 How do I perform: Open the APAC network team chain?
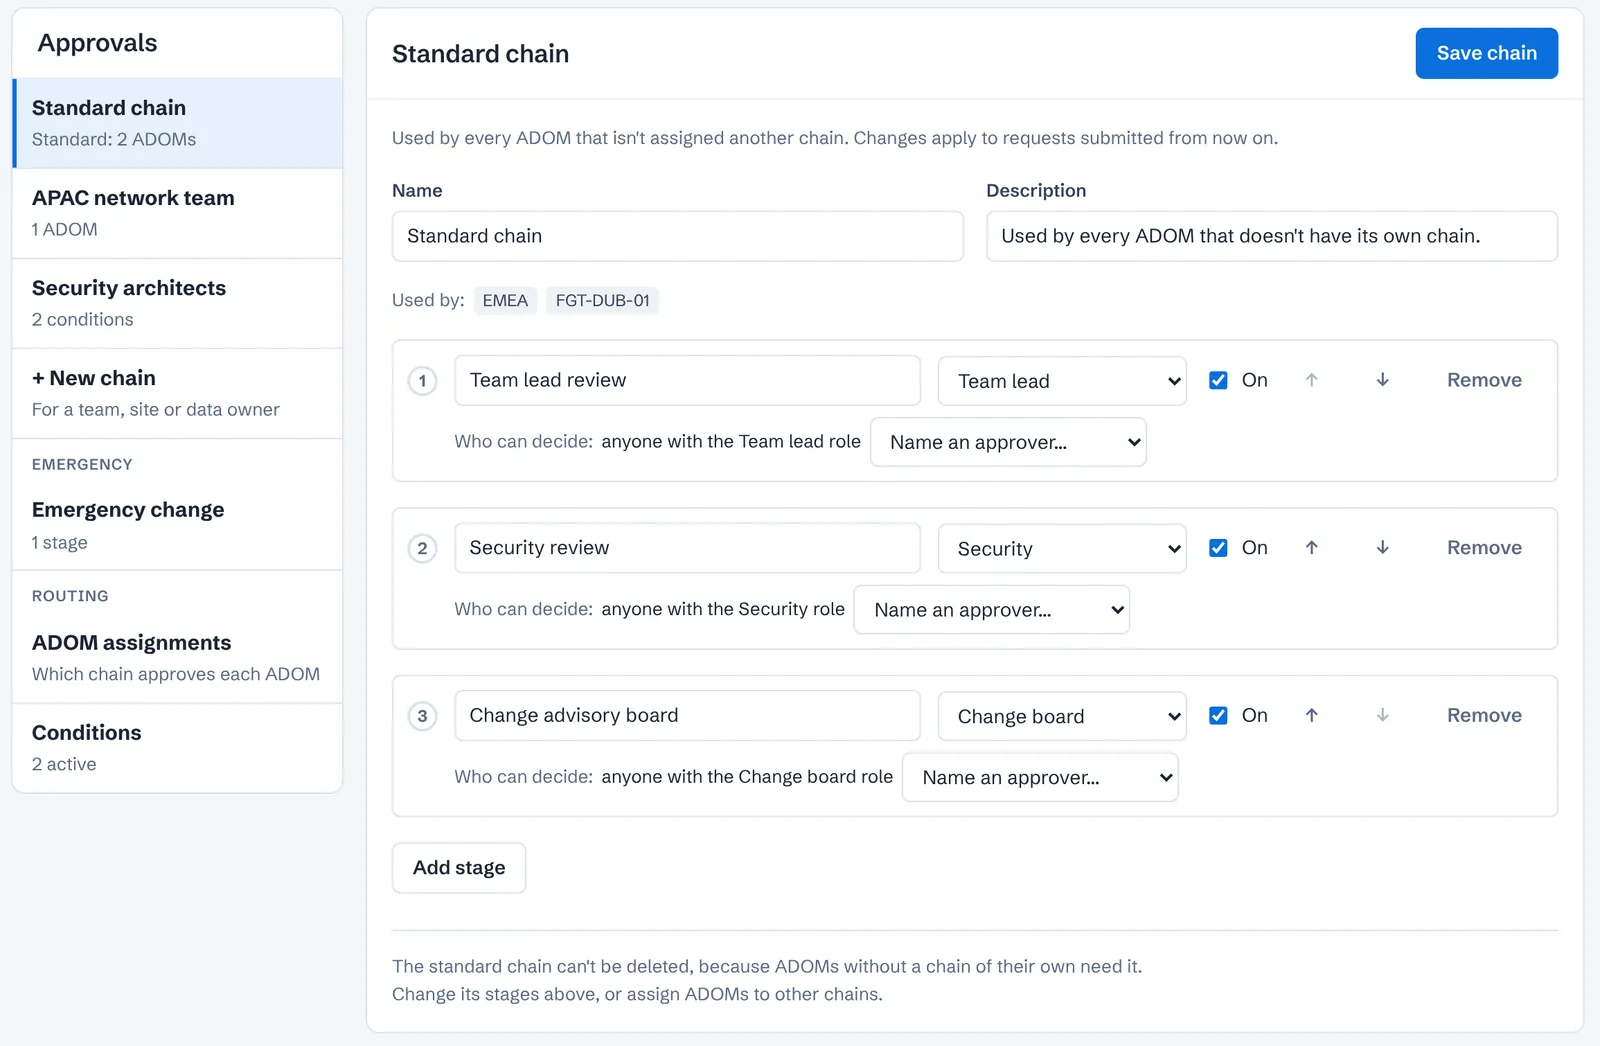click(x=177, y=213)
